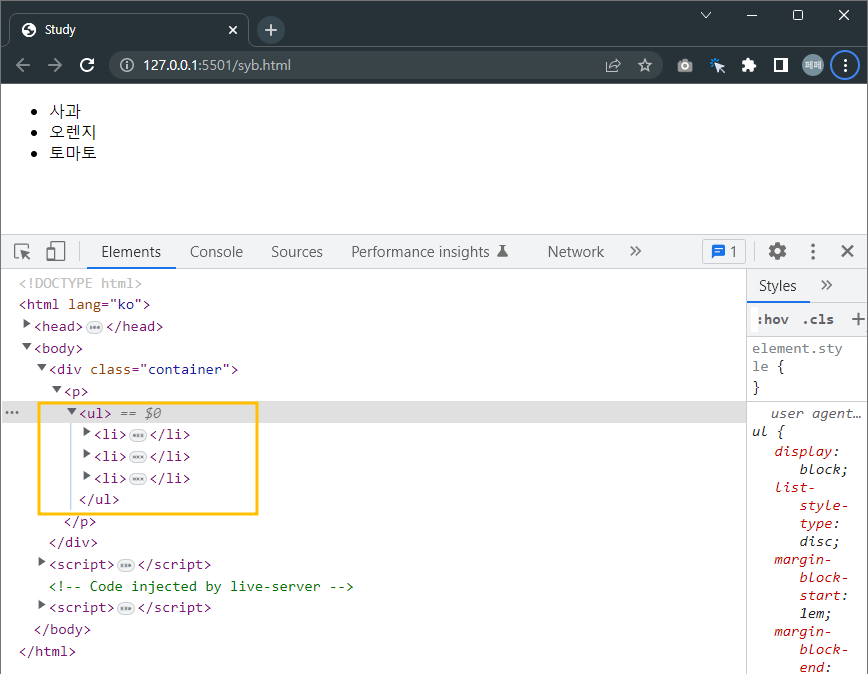Open the Extensions puzzle icon
Screen dimensions: 868x674
click(749, 65)
